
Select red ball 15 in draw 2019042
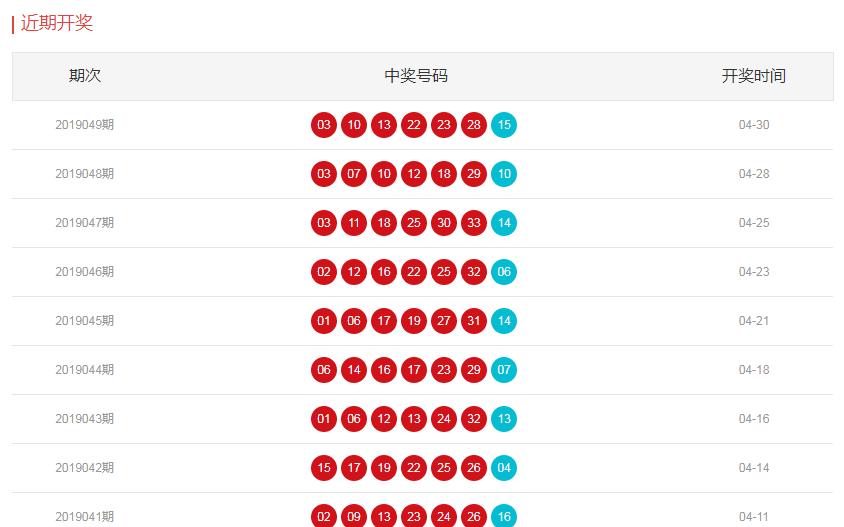[323, 468]
